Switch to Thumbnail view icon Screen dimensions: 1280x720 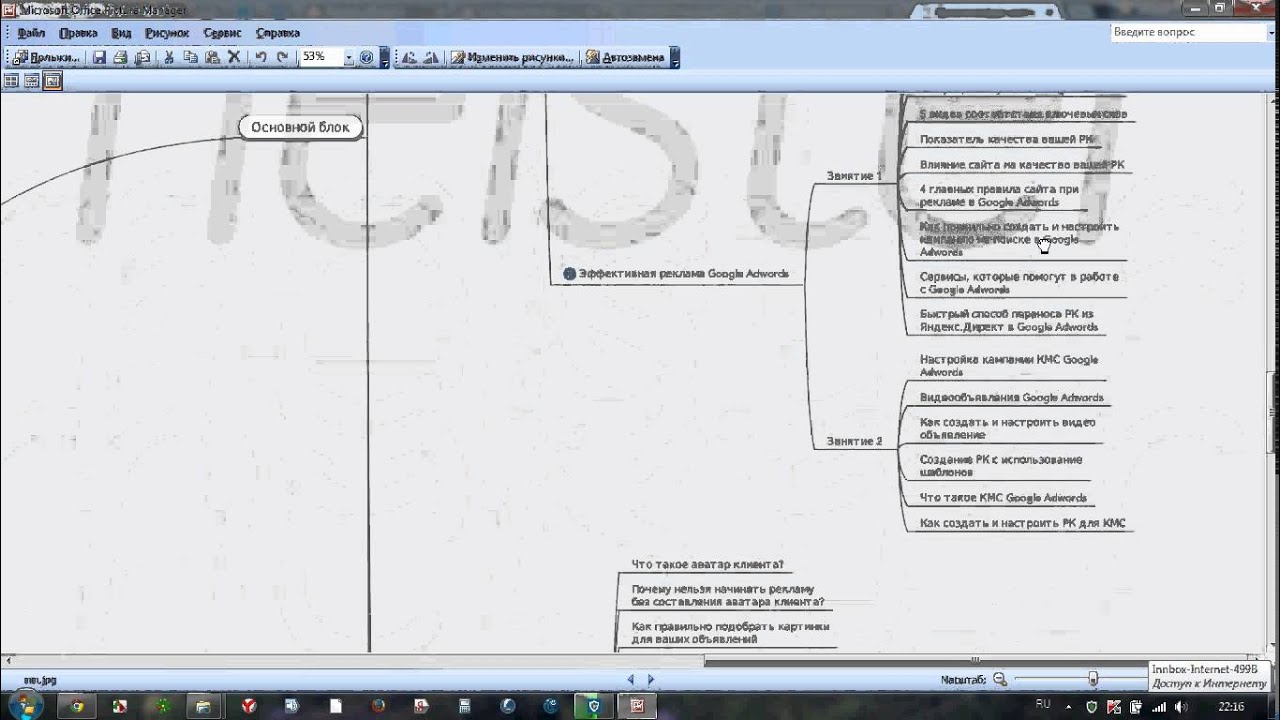coord(12,81)
